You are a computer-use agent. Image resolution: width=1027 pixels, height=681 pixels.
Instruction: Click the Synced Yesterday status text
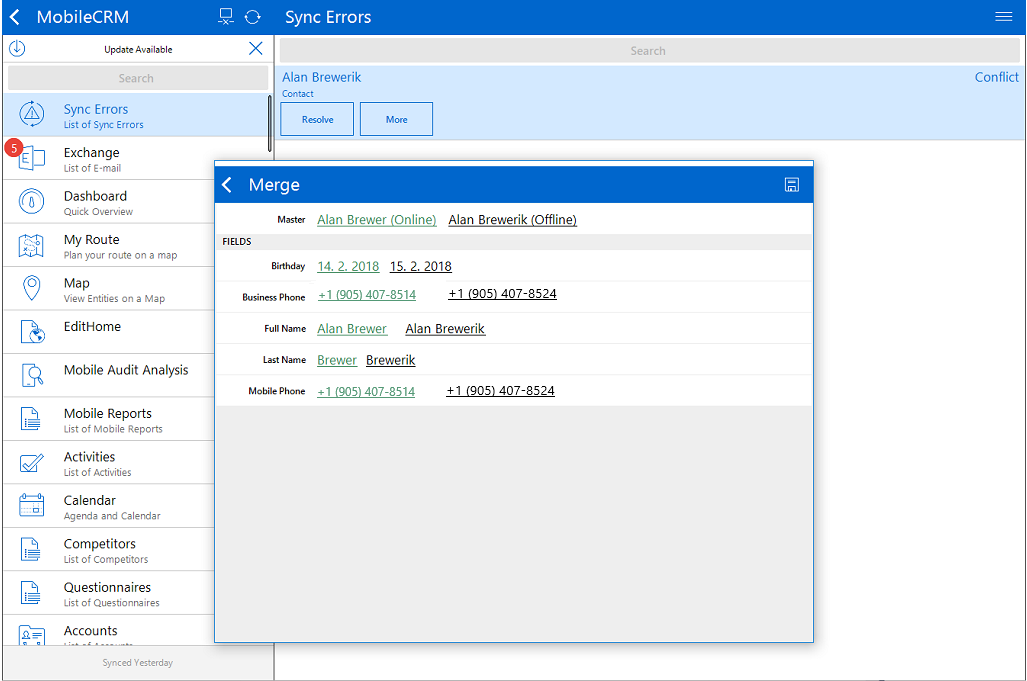(138, 663)
